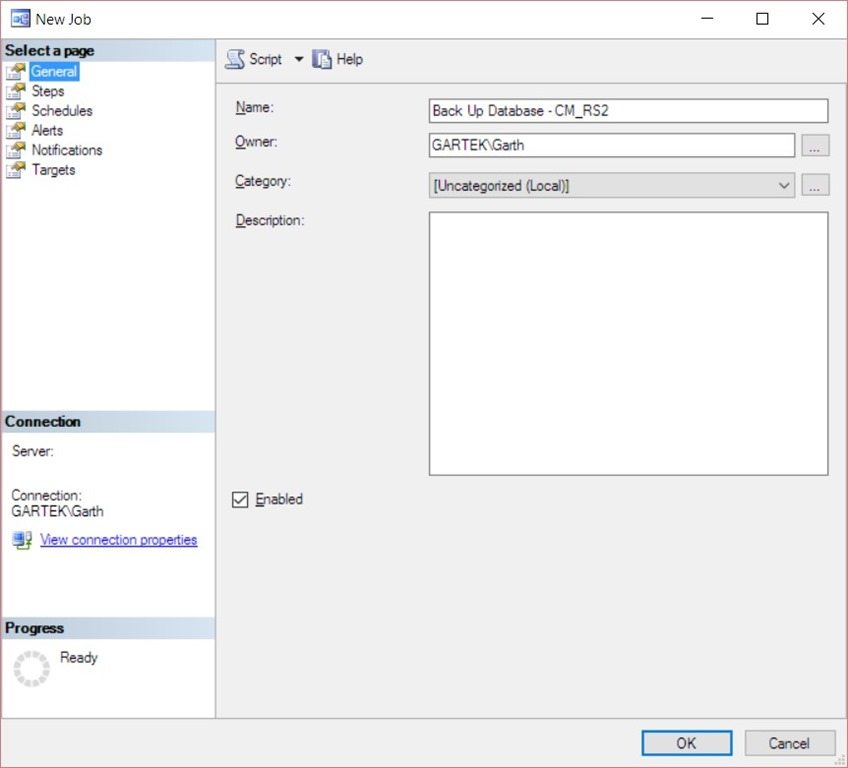
Task: Click the Ready progress spinner icon
Action: (x=32, y=669)
